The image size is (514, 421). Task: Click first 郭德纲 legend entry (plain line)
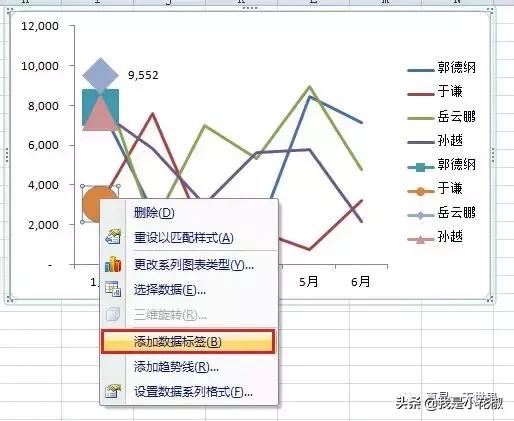pos(442,68)
